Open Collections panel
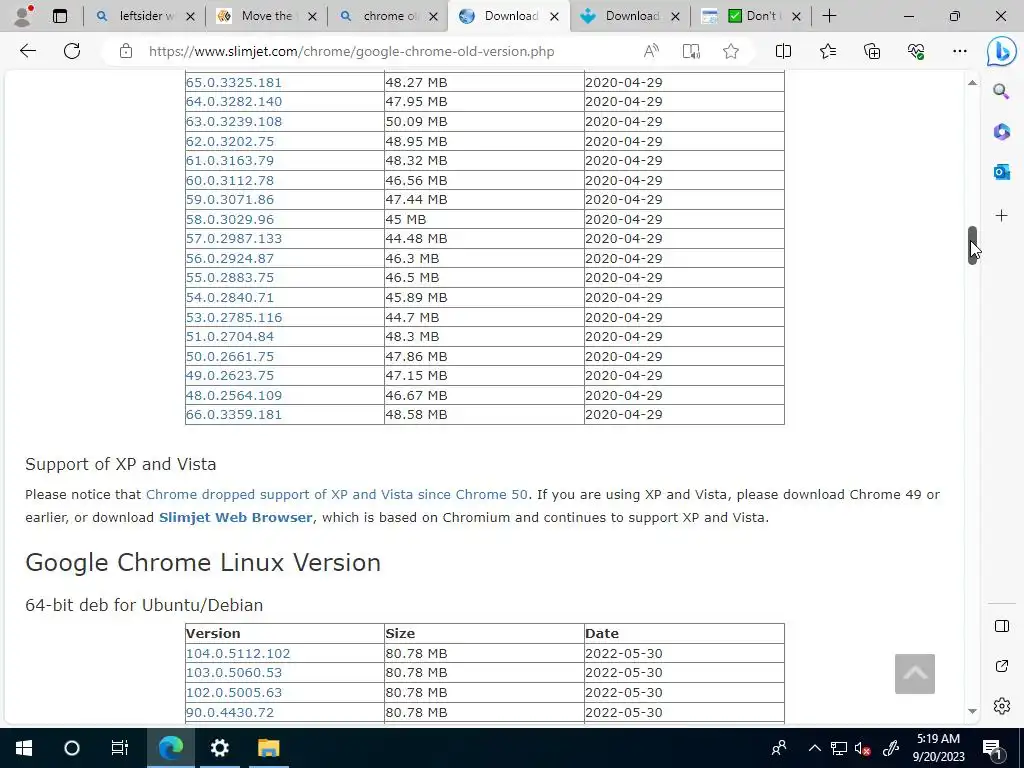Viewport: 1024px width, 768px height. 872,51
